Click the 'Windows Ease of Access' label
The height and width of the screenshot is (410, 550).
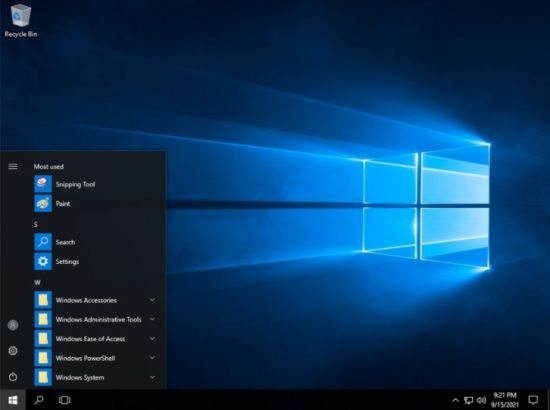pos(90,339)
